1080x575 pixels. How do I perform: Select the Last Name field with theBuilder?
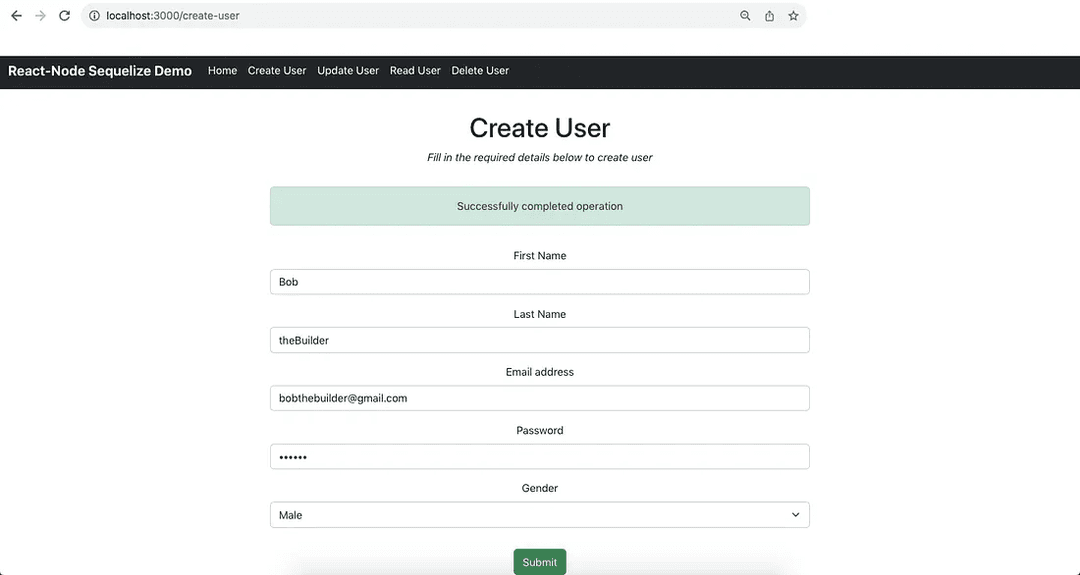coord(540,340)
